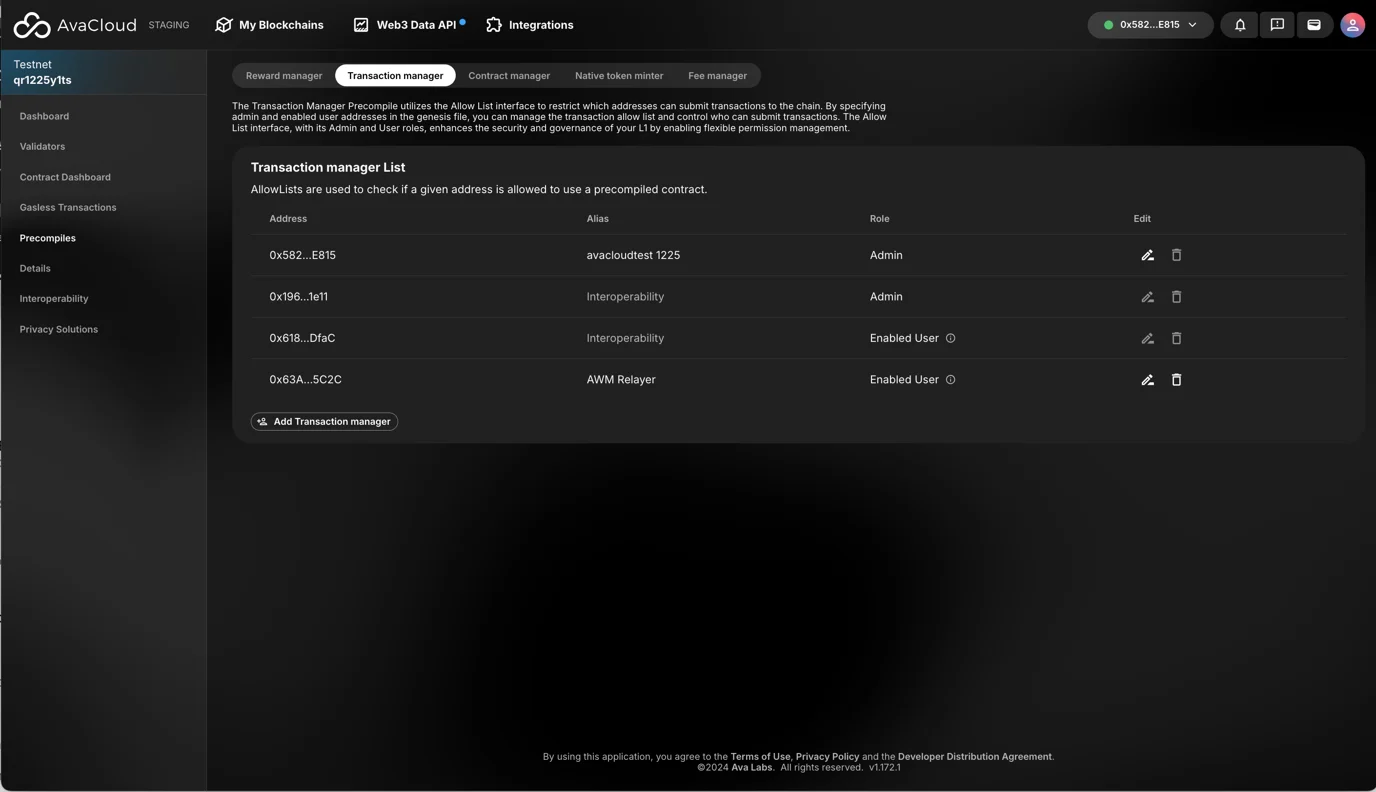Go to Validators in the sidebar
Screen dimensions: 1376x792
click(42, 147)
